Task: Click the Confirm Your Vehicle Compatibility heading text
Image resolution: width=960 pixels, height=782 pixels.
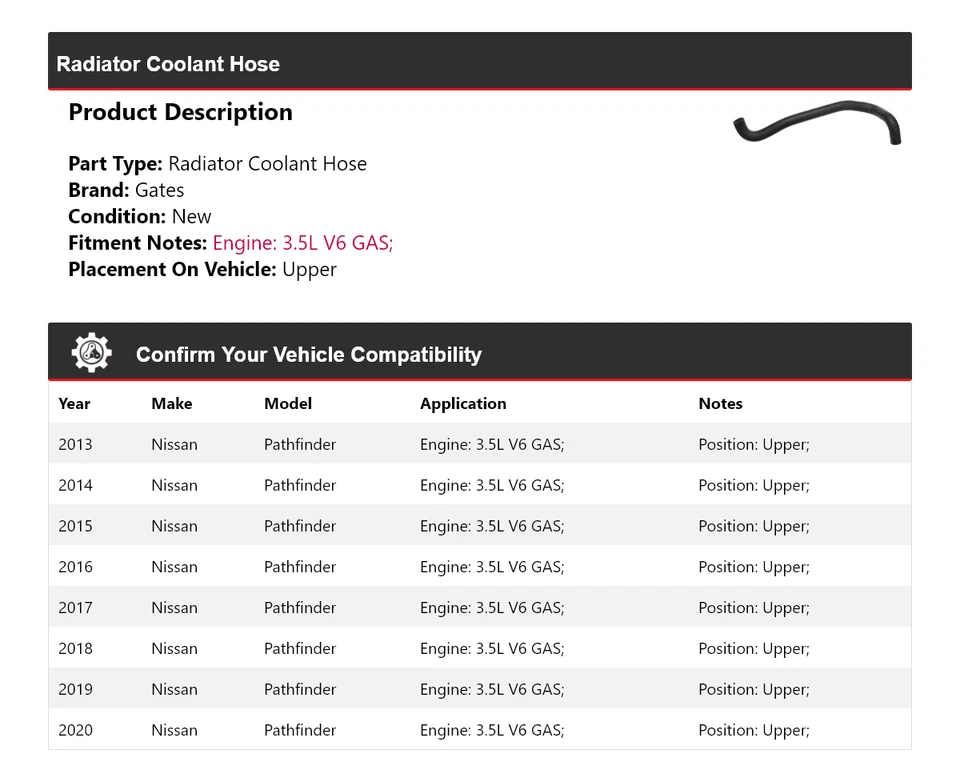Action: point(308,355)
